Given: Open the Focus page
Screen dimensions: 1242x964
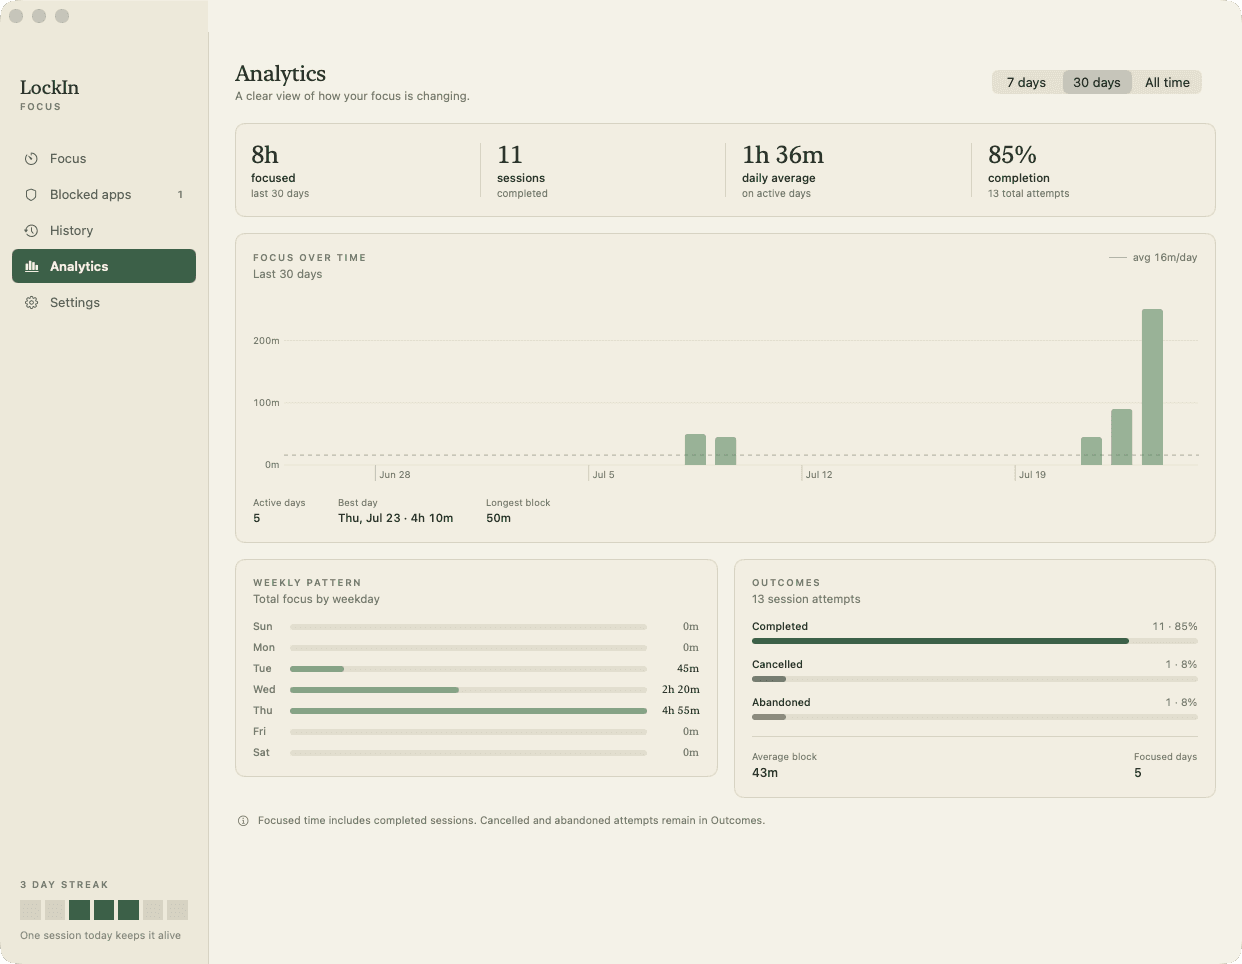Looking at the screenshot, I should pyautogui.click(x=104, y=159).
